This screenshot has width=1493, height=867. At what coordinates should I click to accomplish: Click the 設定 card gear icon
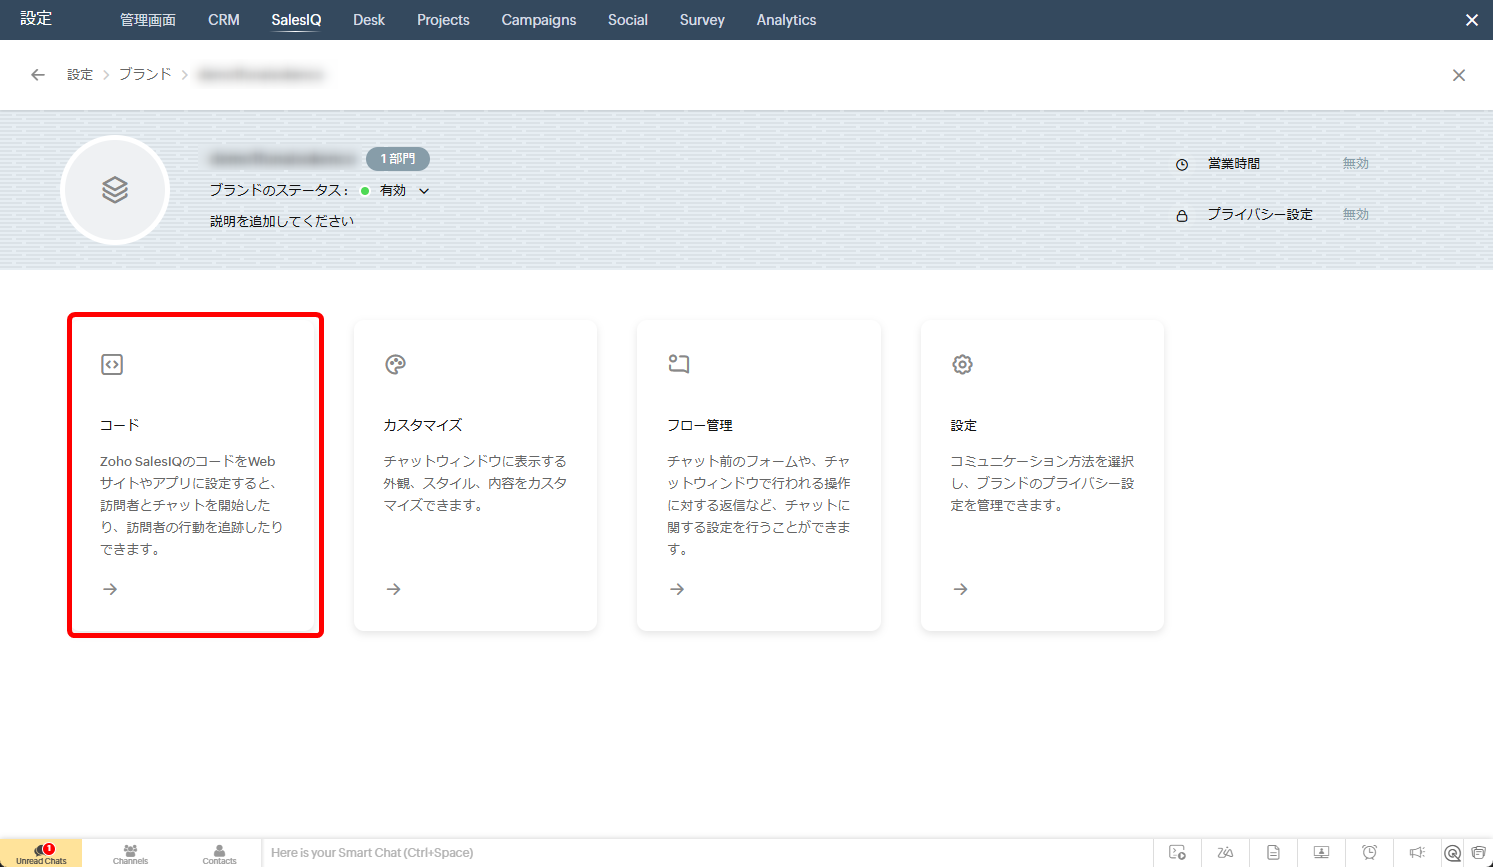(962, 365)
